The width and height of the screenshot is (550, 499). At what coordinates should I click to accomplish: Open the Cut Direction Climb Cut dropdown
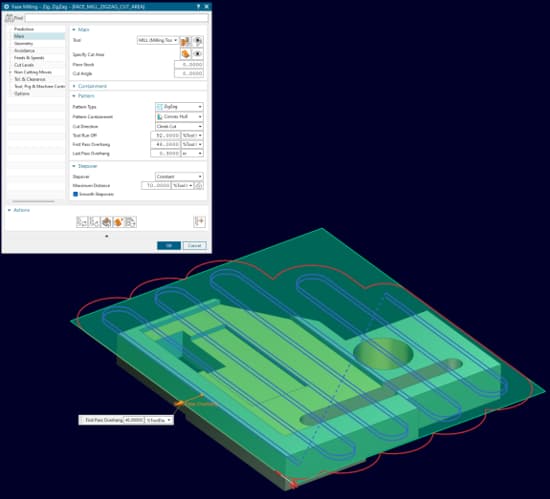179,126
